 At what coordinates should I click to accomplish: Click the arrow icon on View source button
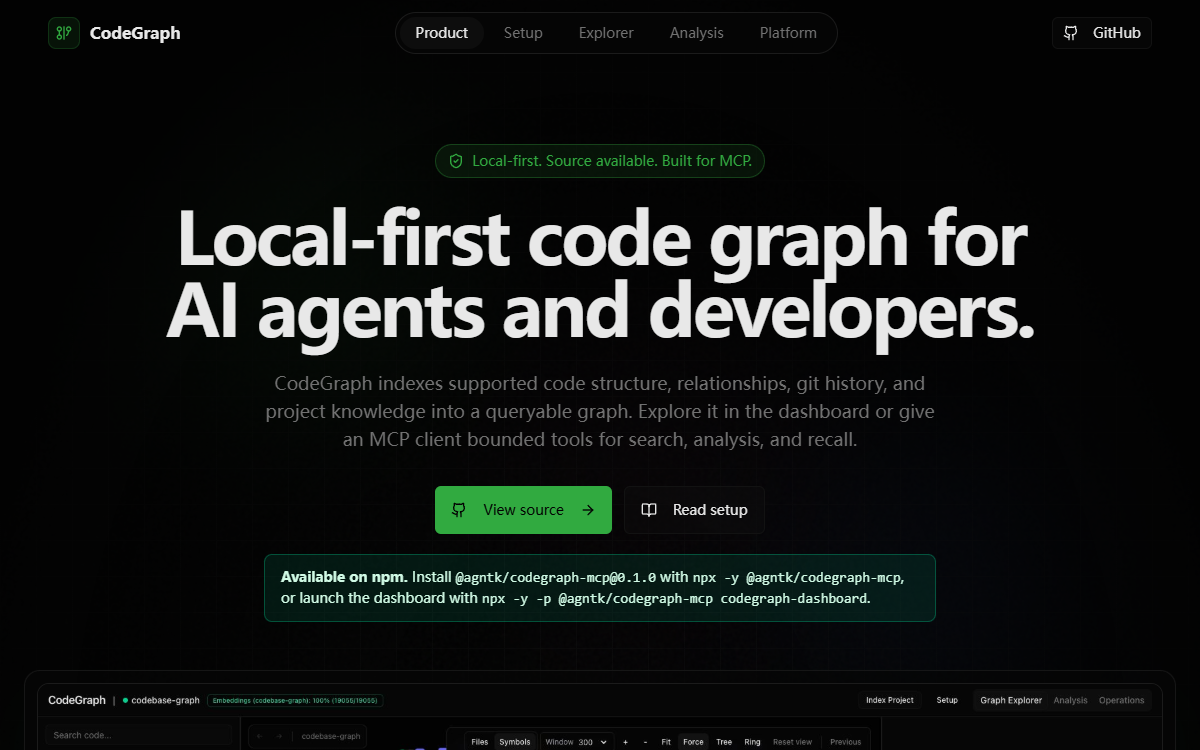588,510
